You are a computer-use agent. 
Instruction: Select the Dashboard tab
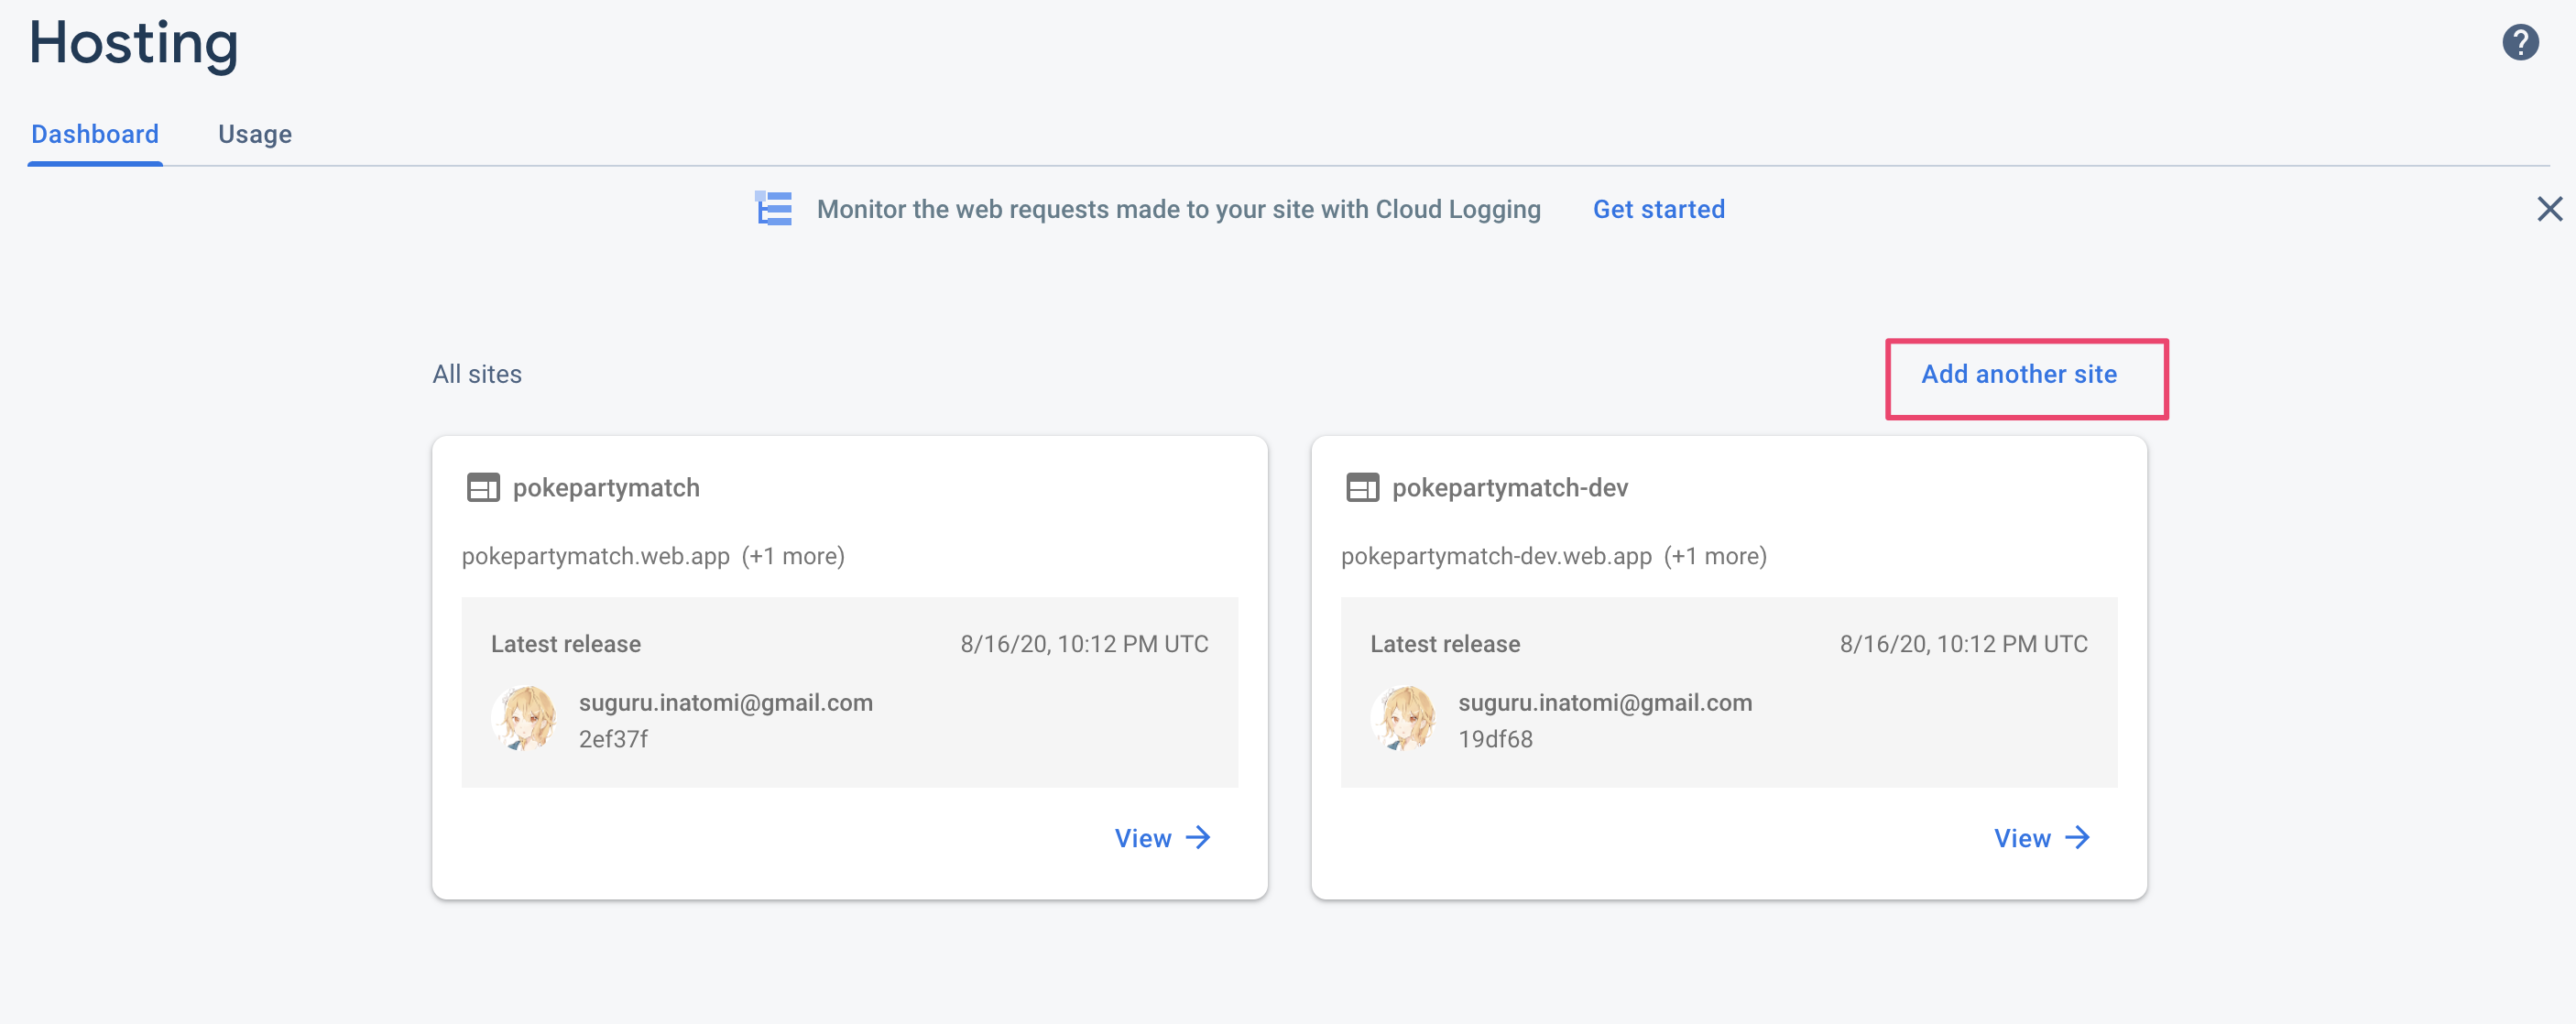(95, 135)
